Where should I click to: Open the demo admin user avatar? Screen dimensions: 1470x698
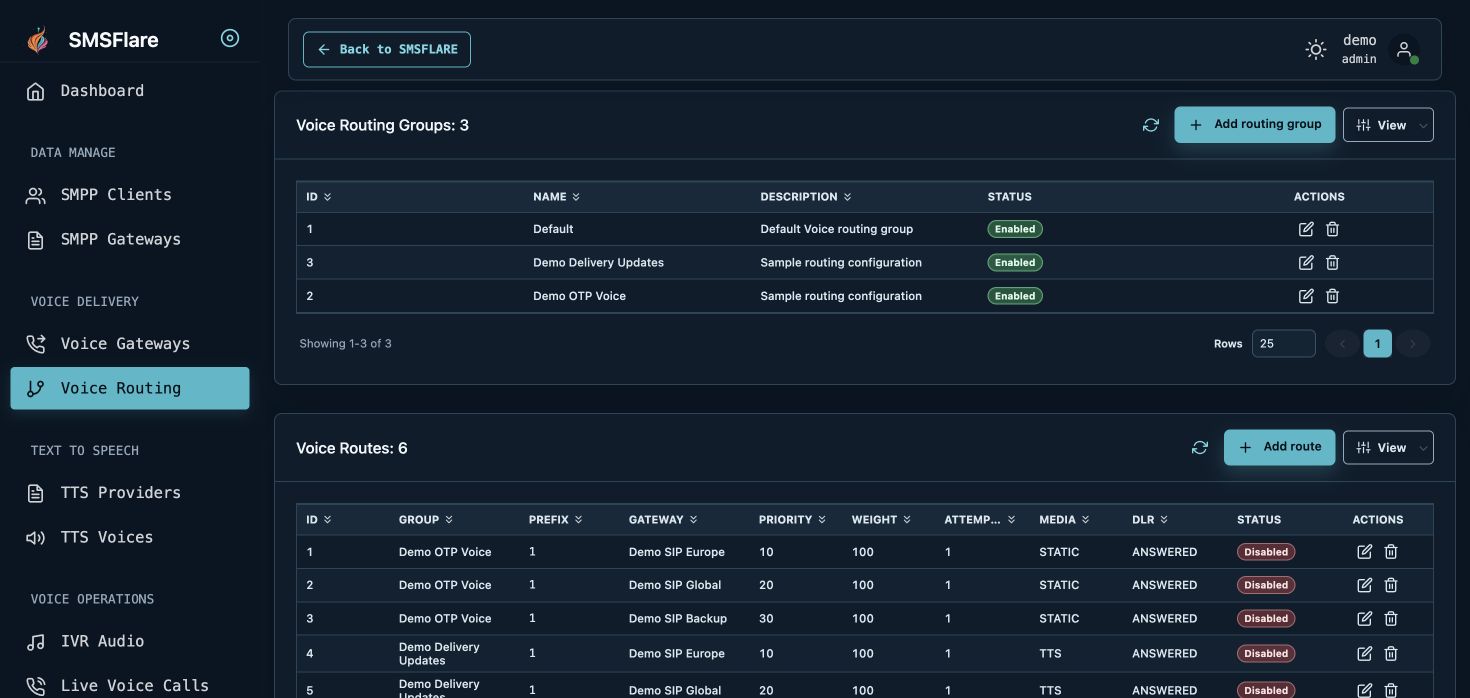point(1404,49)
